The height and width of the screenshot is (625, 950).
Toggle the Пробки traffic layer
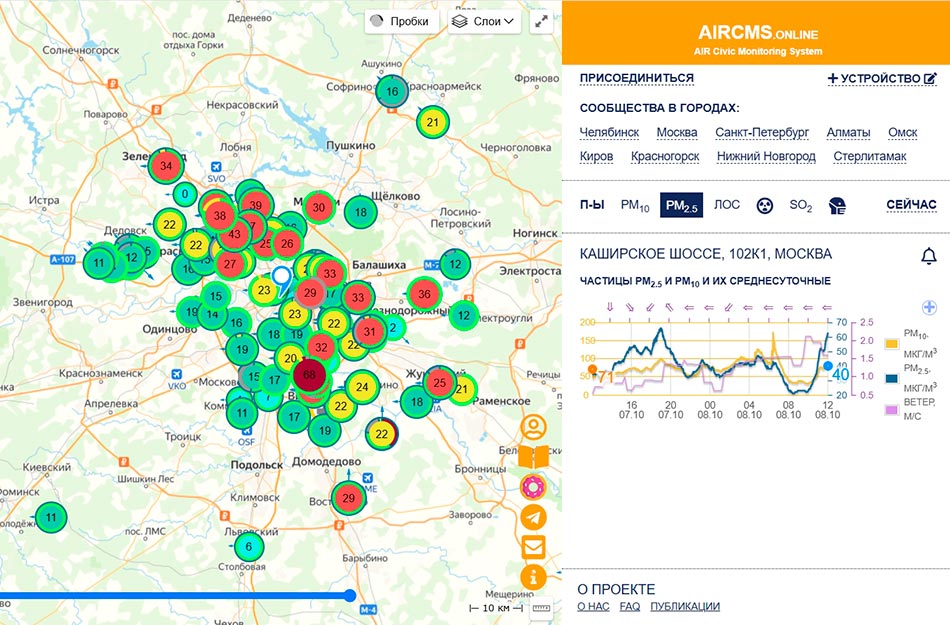tap(400, 21)
